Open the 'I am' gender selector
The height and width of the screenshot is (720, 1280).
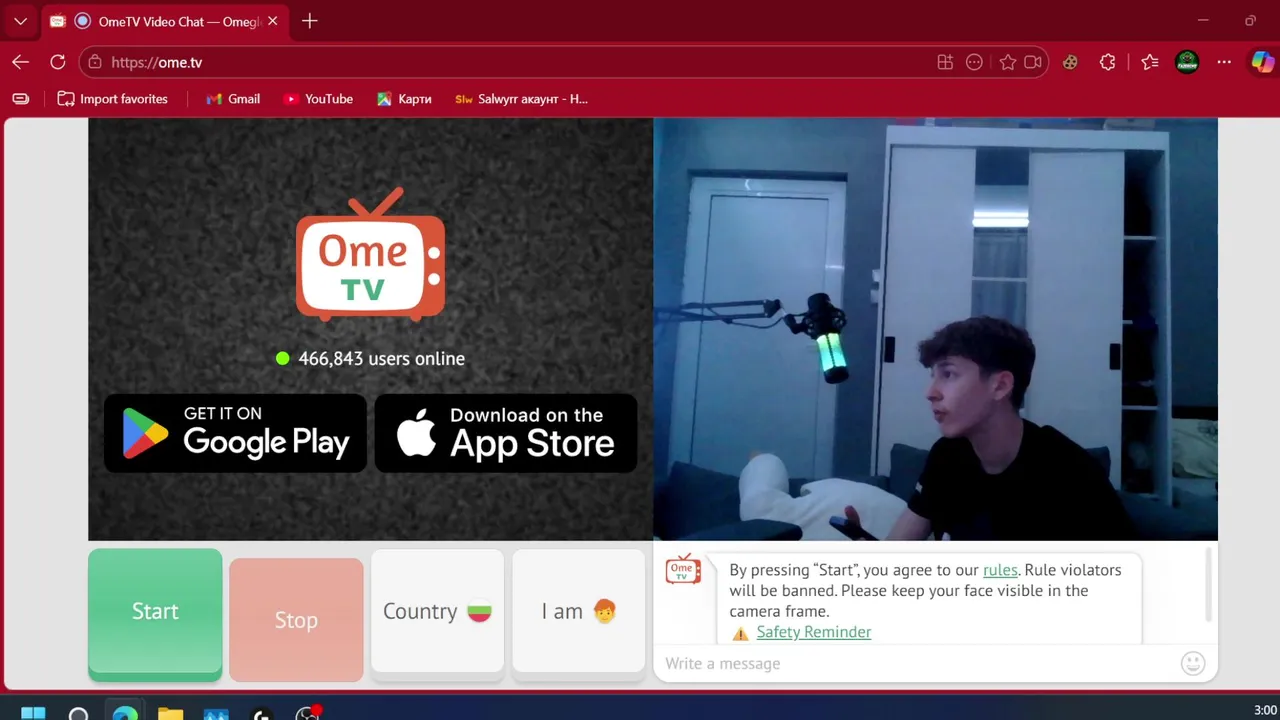(579, 611)
